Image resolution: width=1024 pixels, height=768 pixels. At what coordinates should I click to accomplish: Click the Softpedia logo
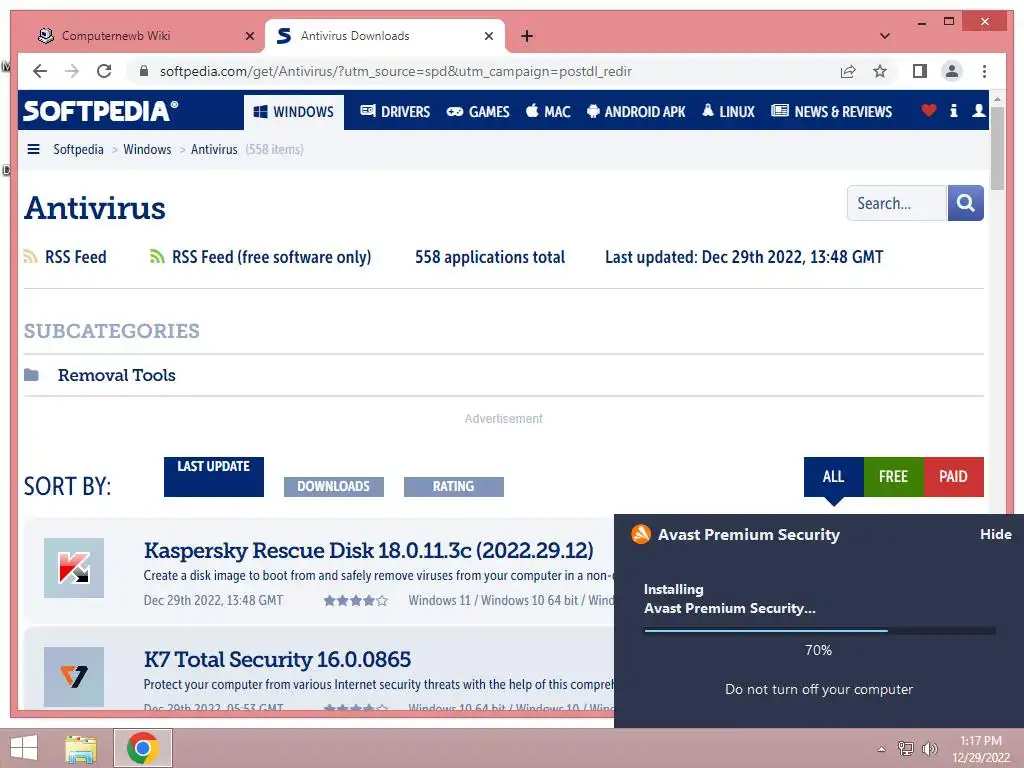[x=101, y=111]
